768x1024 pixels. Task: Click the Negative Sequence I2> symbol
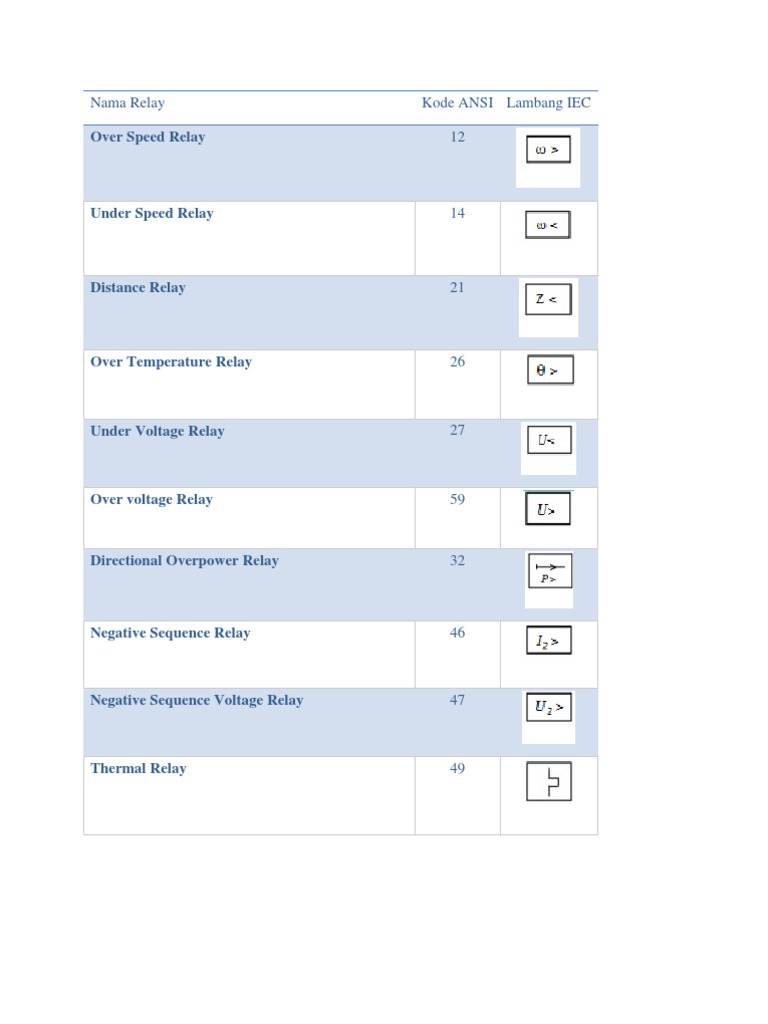coord(548,641)
